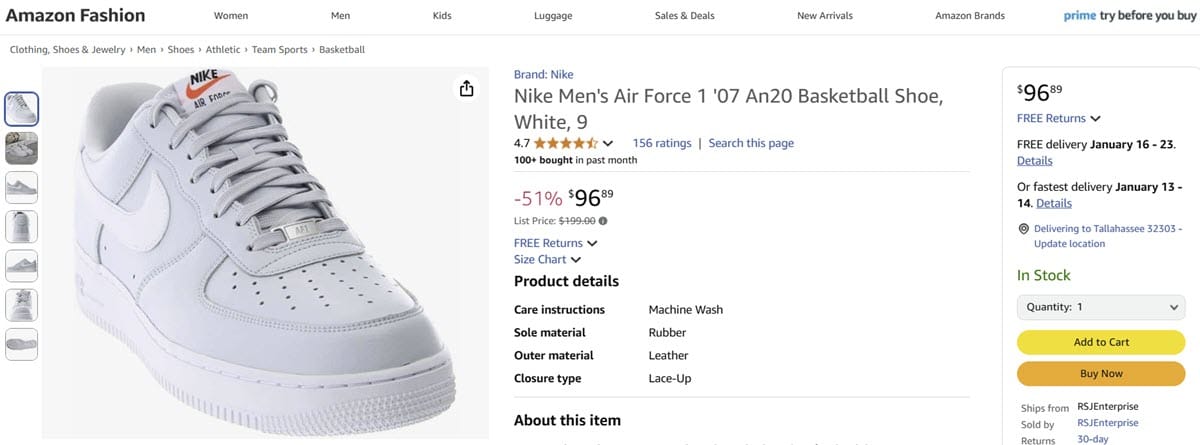Expand the Size Chart chevron
The width and height of the screenshot is (1200, 445).
click(576, 260)
